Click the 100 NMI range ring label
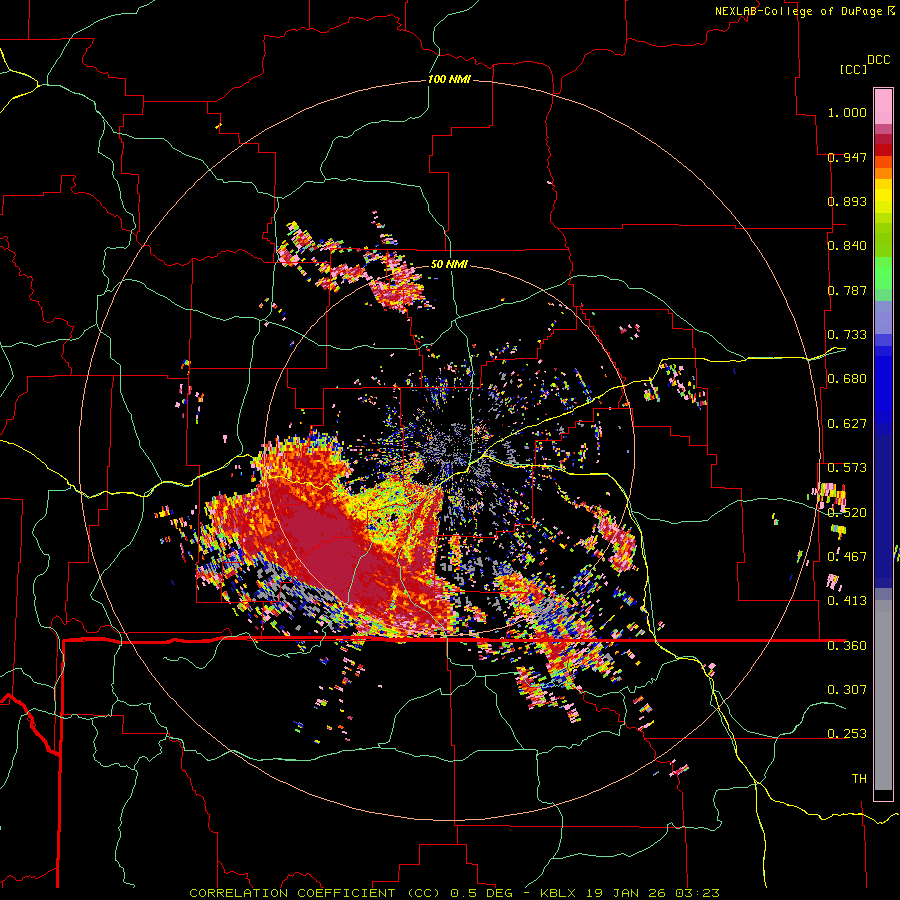Image resolution: width=900 pixels, height=900 pixels. click(x=449, y=79)
